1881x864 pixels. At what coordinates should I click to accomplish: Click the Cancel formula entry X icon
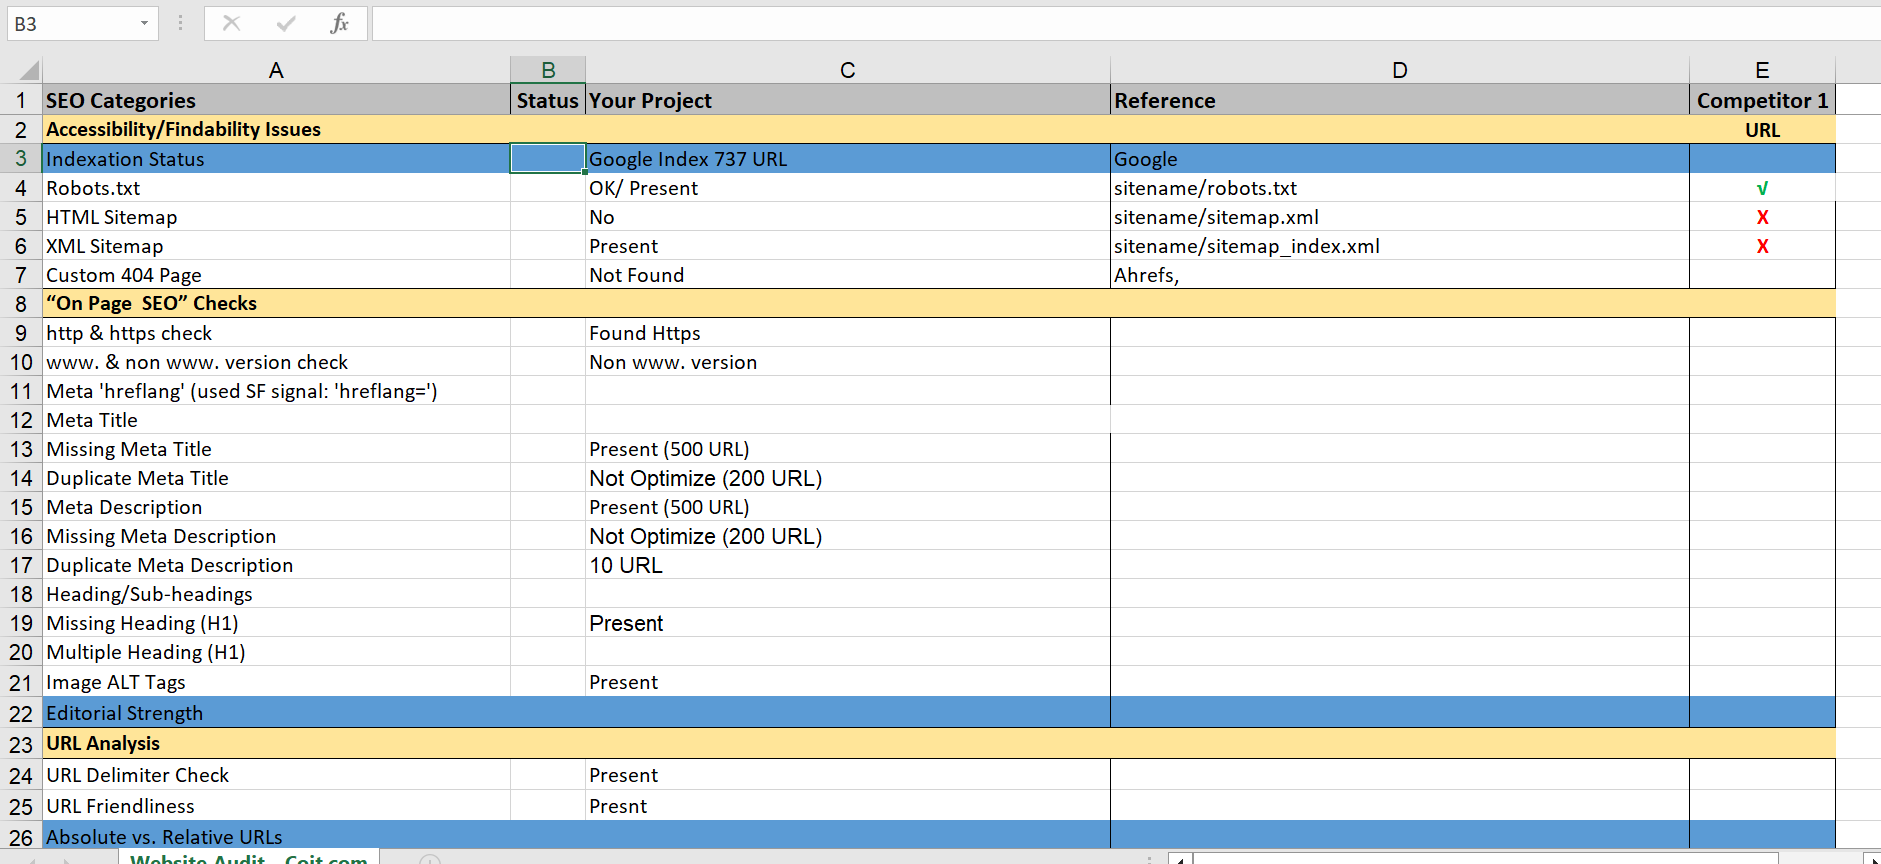[x=231, y=23]
